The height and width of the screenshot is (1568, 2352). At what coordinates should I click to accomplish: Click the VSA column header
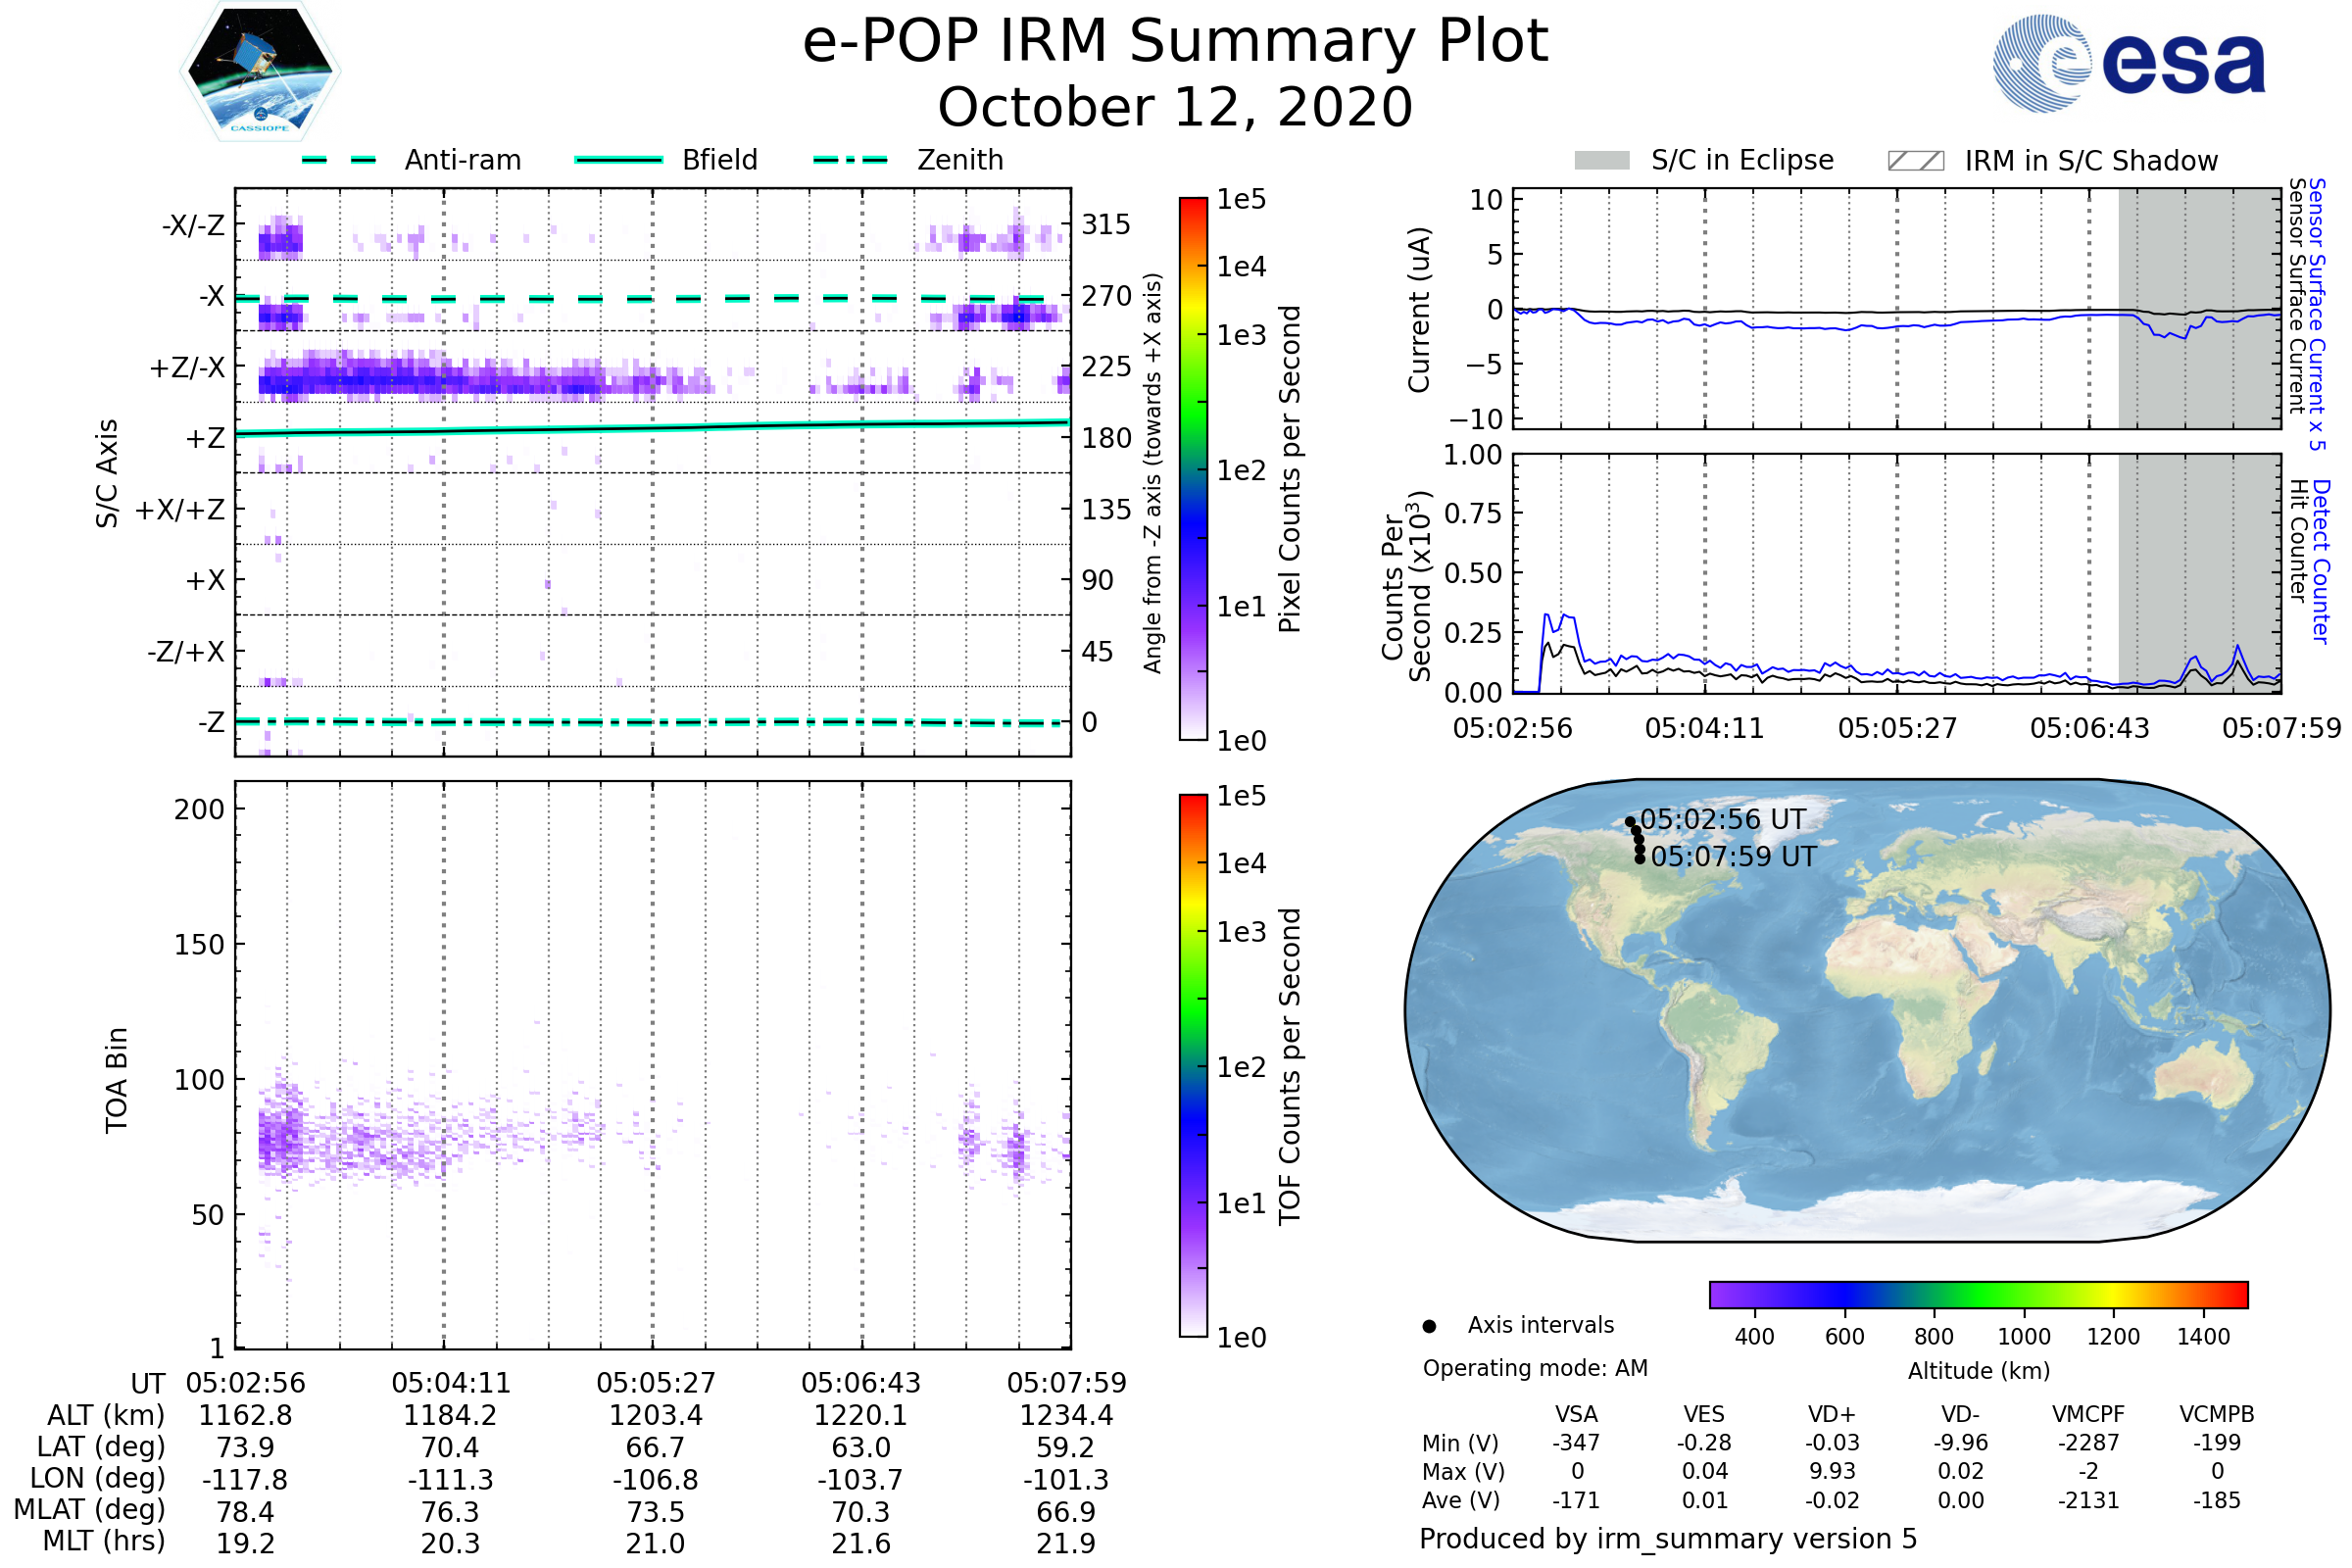coord(1576,1414)
